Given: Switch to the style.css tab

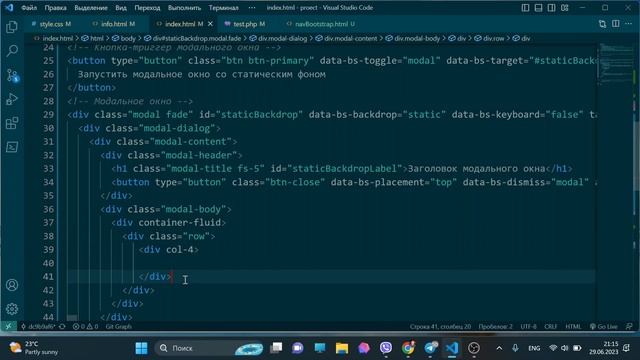Looking at the screenshot, I should (x=51, y=24).
